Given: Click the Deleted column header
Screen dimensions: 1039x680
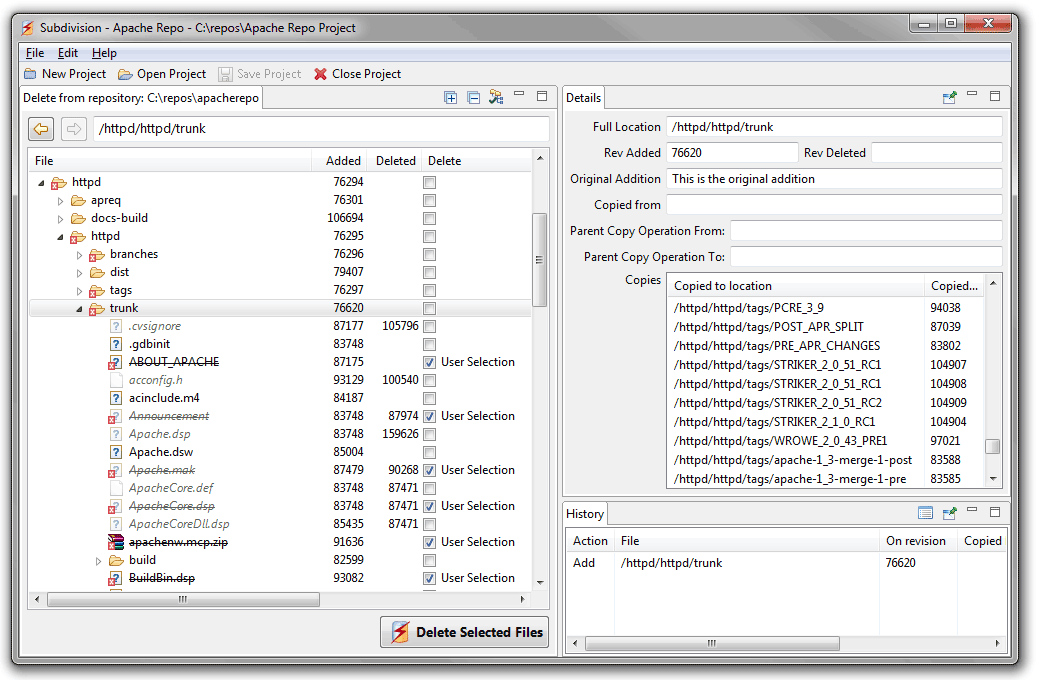Looking at the screenshot, I should click(x=395, y=161).
